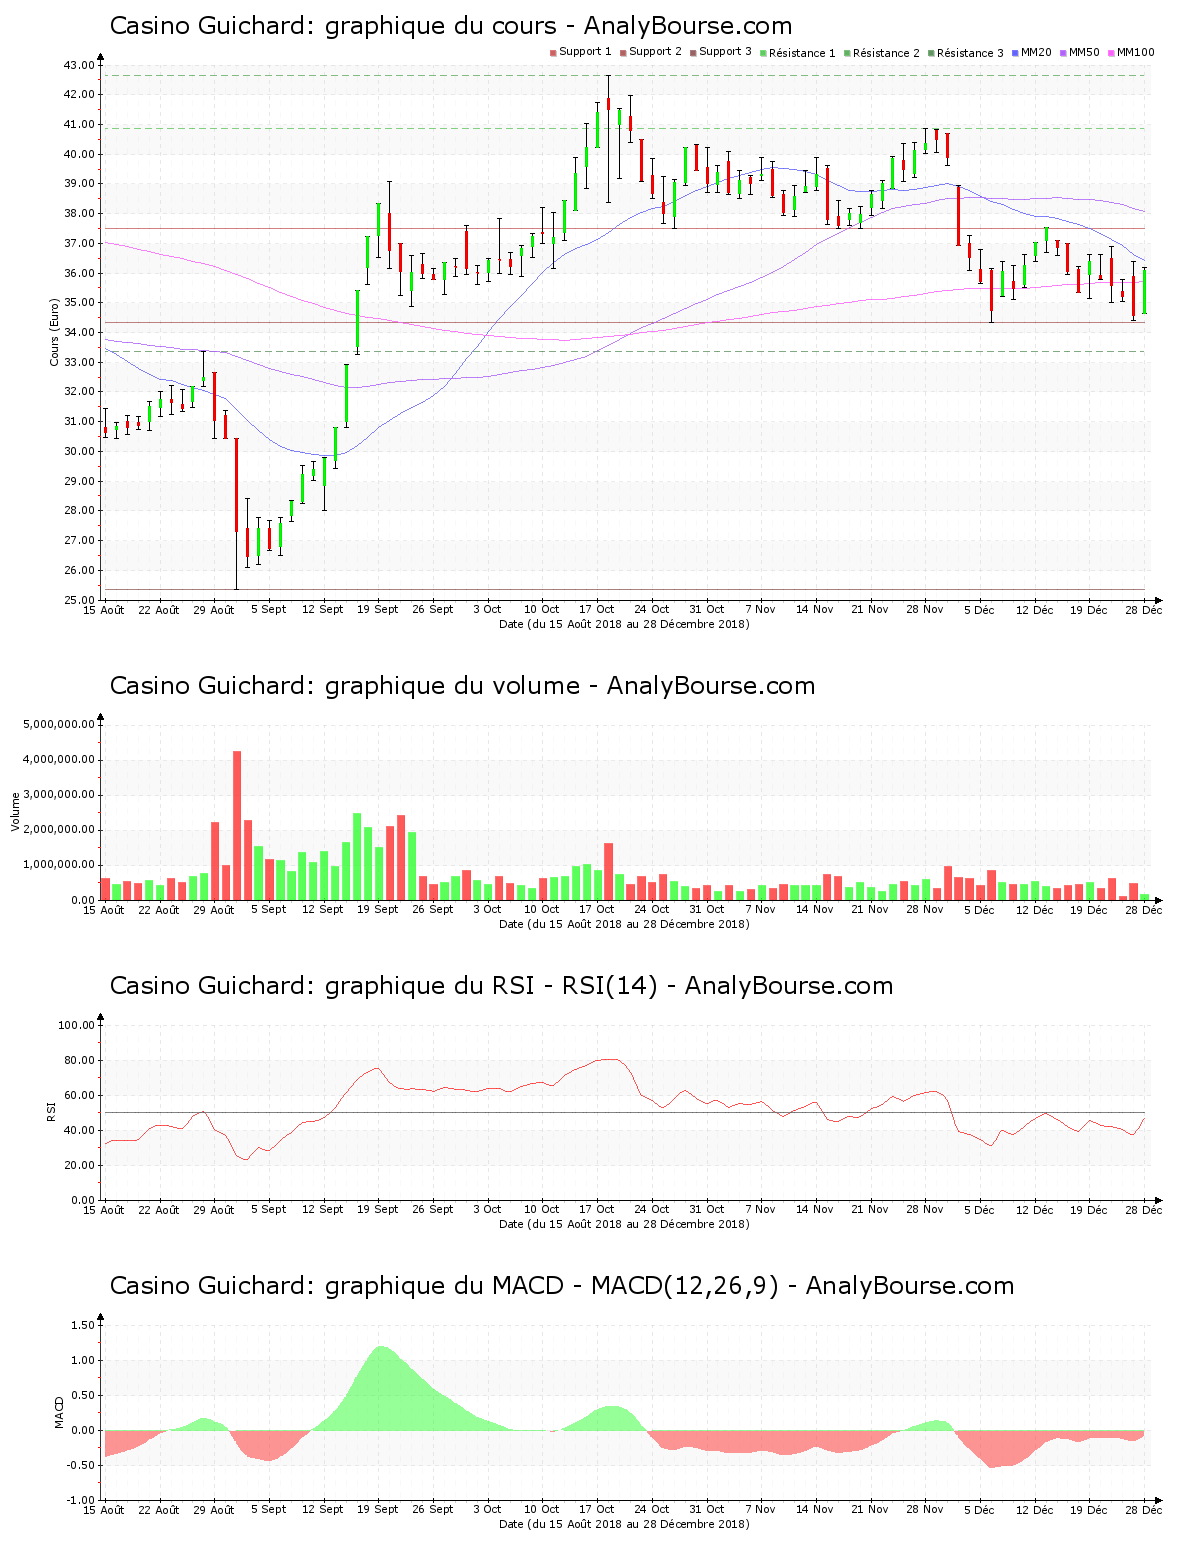Select the MM50 legend label

[x=1084, y=52]
